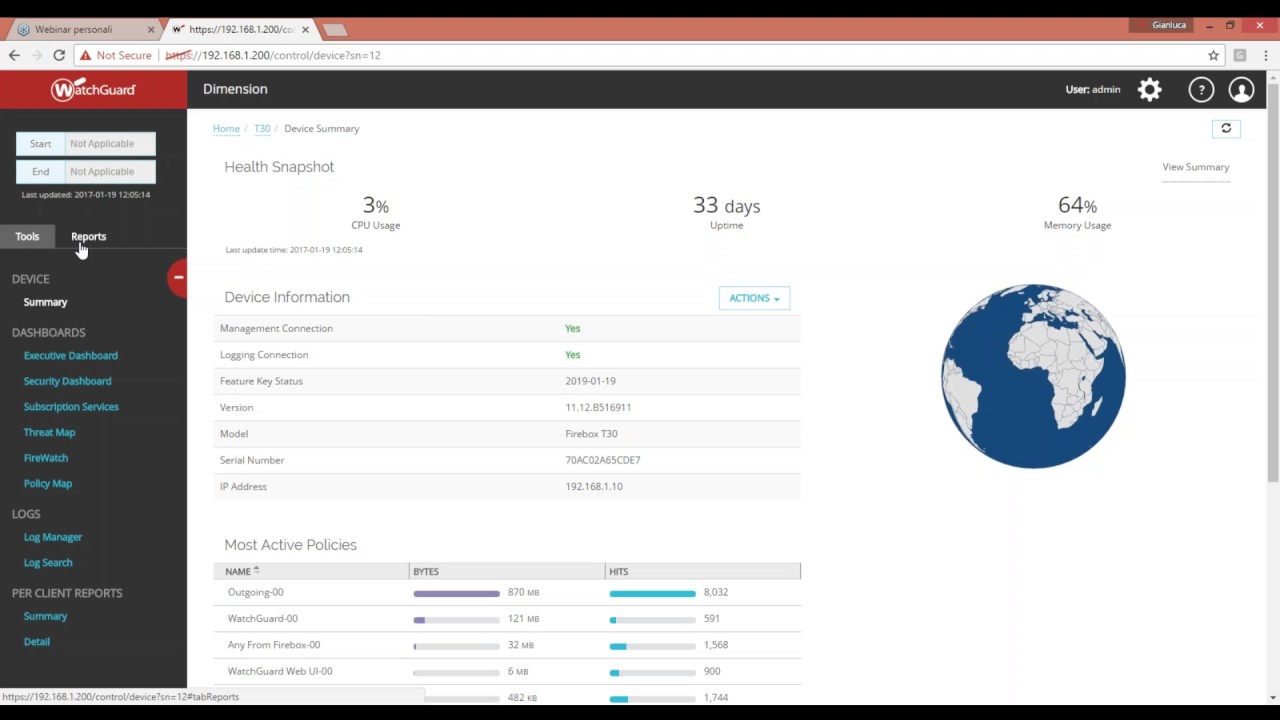Click the WatchGuard logo

pos(93,90)
